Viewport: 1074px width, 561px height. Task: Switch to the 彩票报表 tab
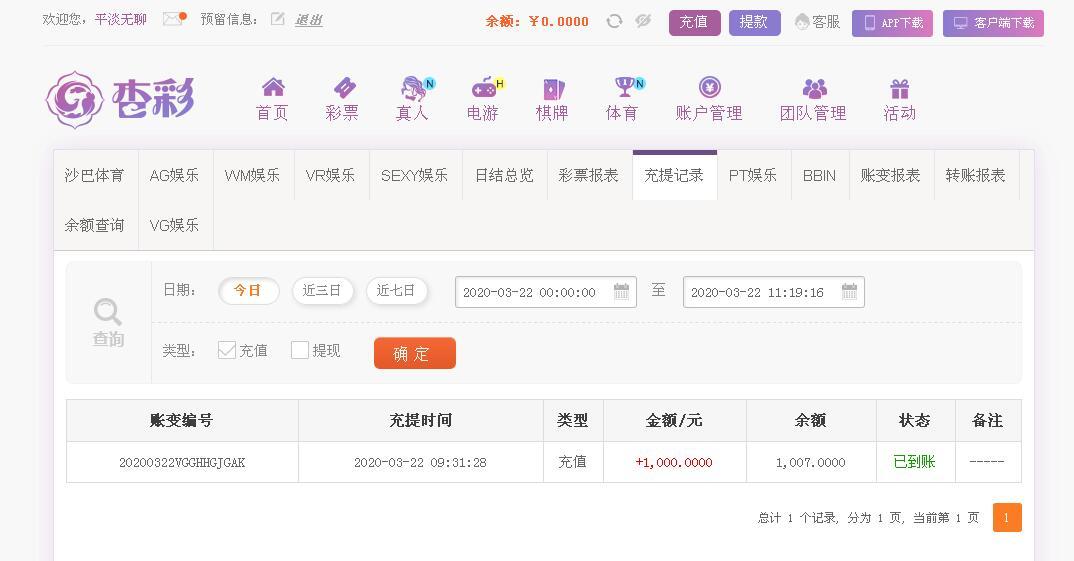589,175
